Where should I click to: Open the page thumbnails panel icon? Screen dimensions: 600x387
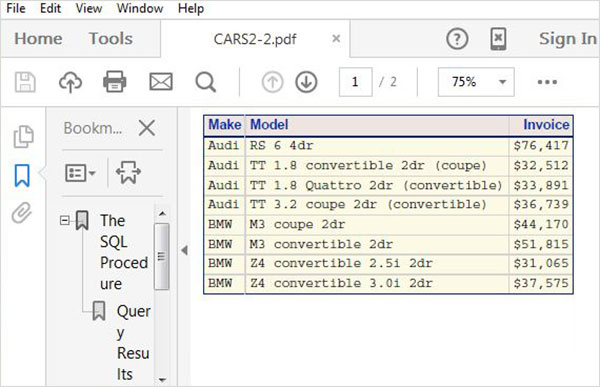(x=23, y=136)
